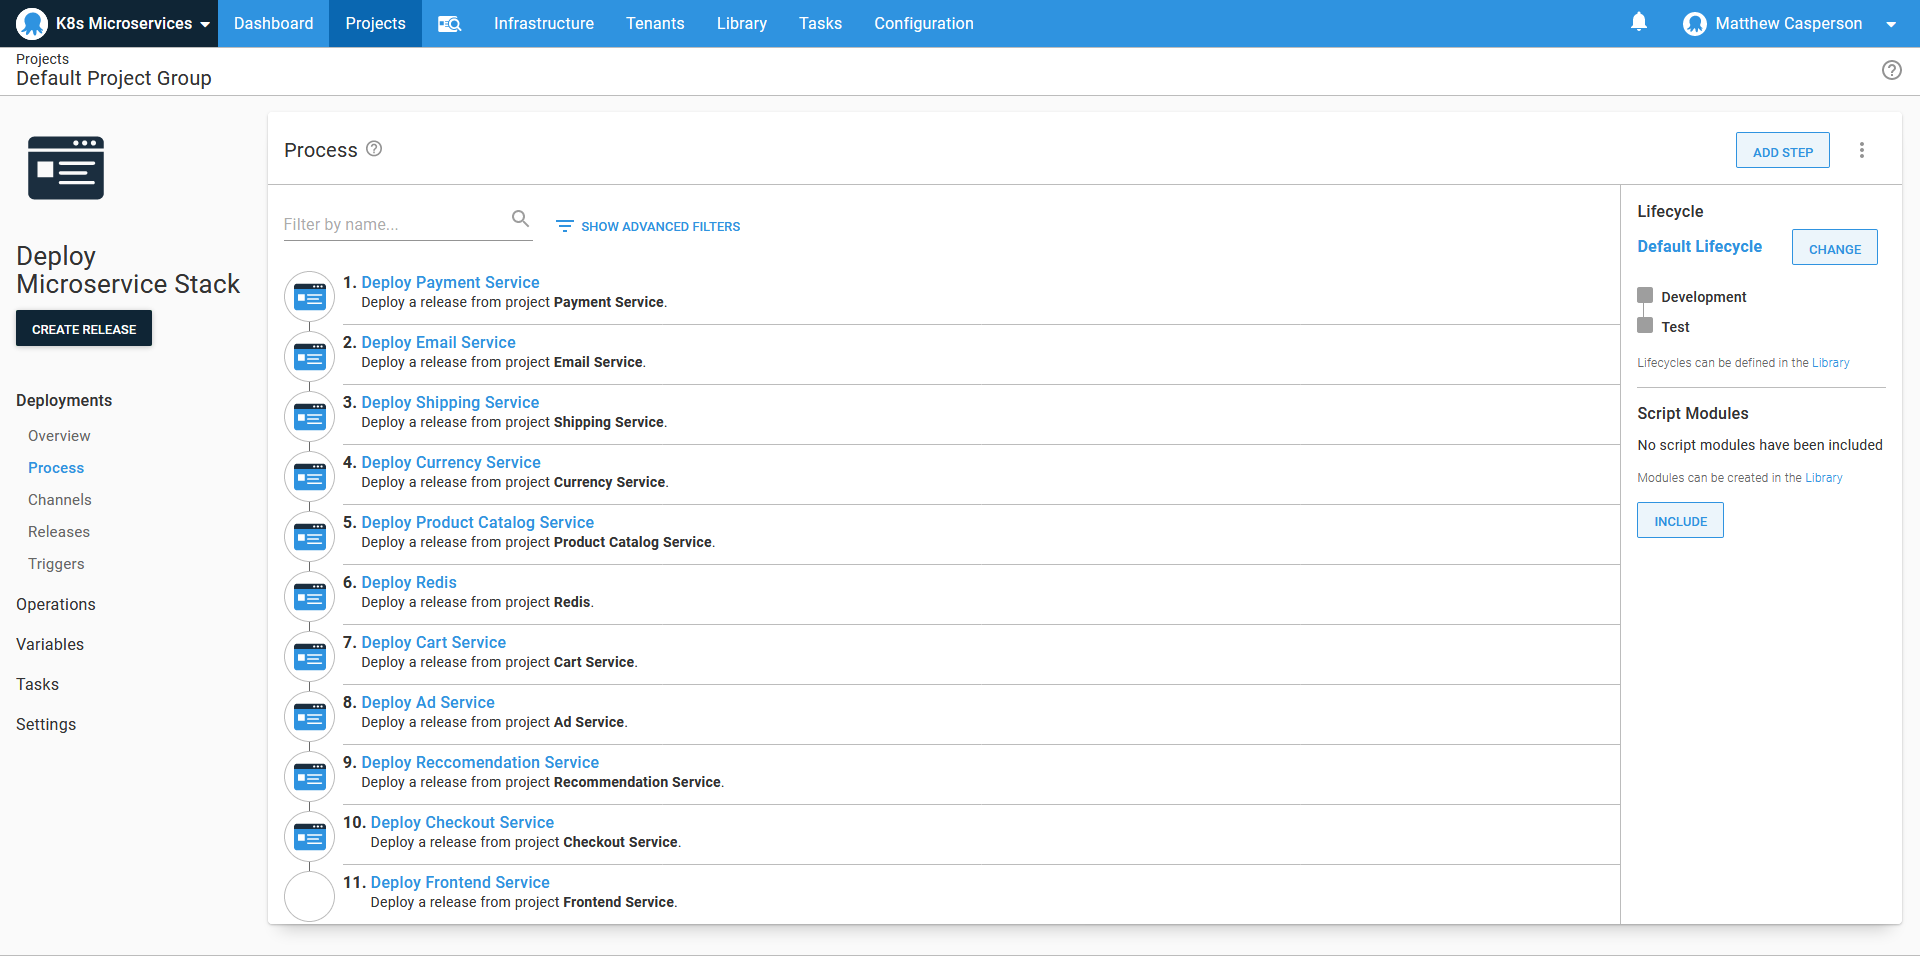This screenshot has height=956, width=1920.
Task: Click the notifications bell icon
Action: click(1638, 21)
